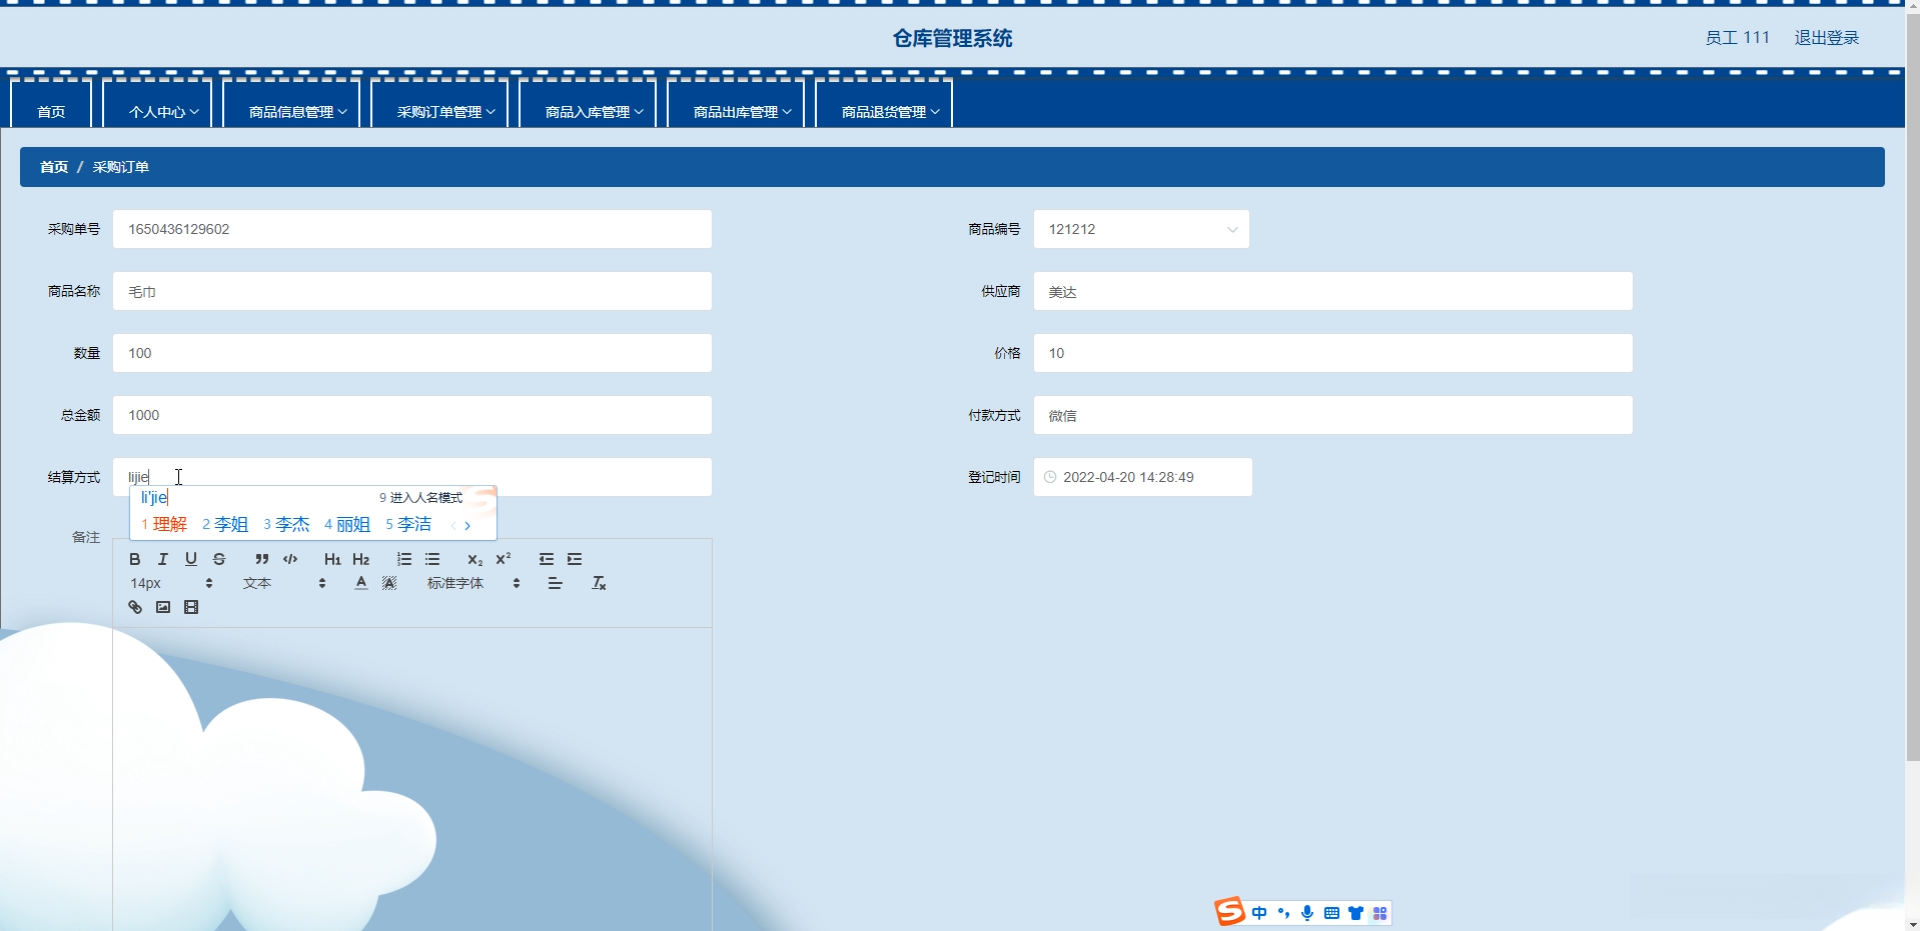Insert an image in the editor
The height and width of the screenshot is (931, 1920).
coord(163,607)
